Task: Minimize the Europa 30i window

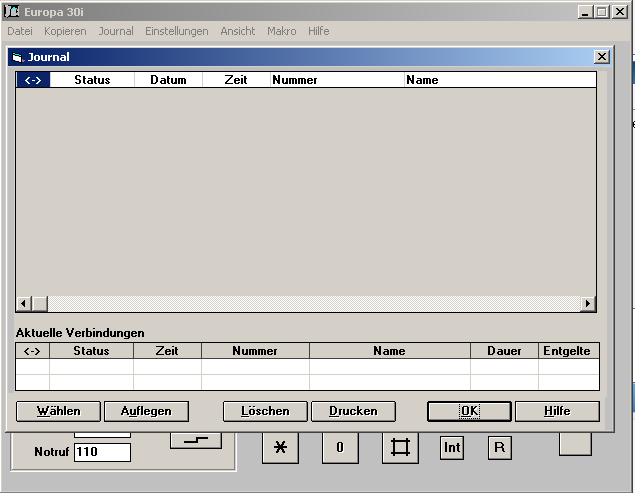Action: [x=585, y=11]
